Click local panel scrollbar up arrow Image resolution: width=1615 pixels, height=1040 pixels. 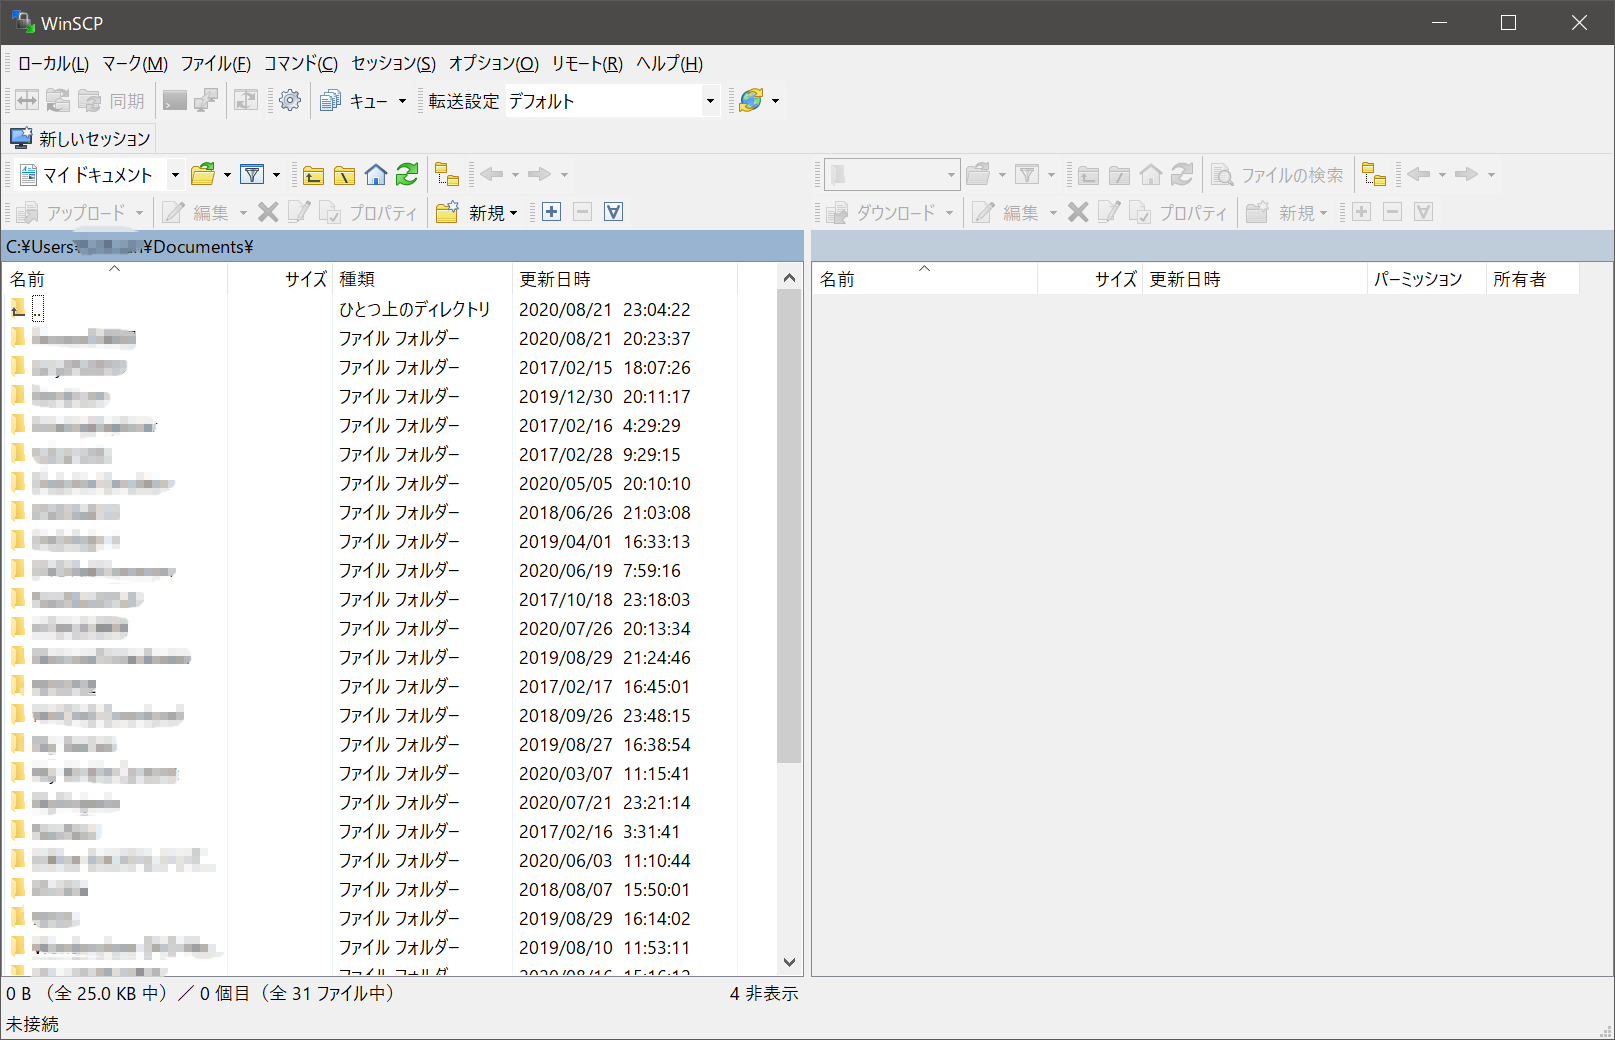pyautogui.click(x=790, y=277)
